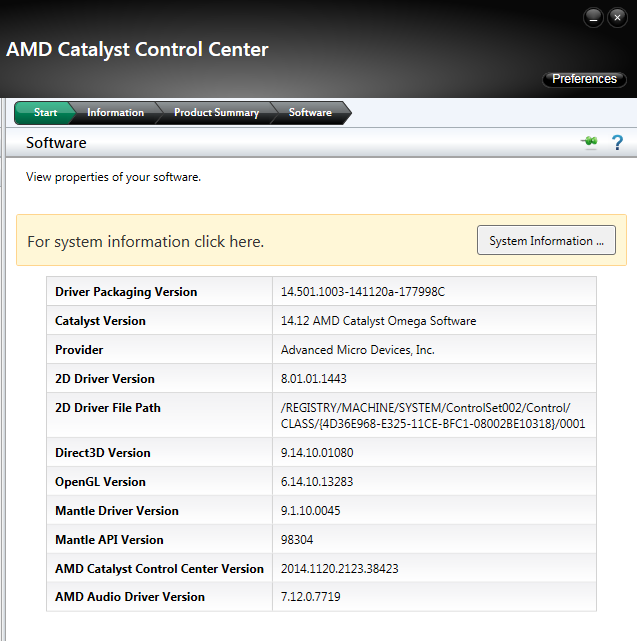Viewport: 637px width, 641px height.
Task: Select the OpenGL Version label
Action: click(100, 482)
